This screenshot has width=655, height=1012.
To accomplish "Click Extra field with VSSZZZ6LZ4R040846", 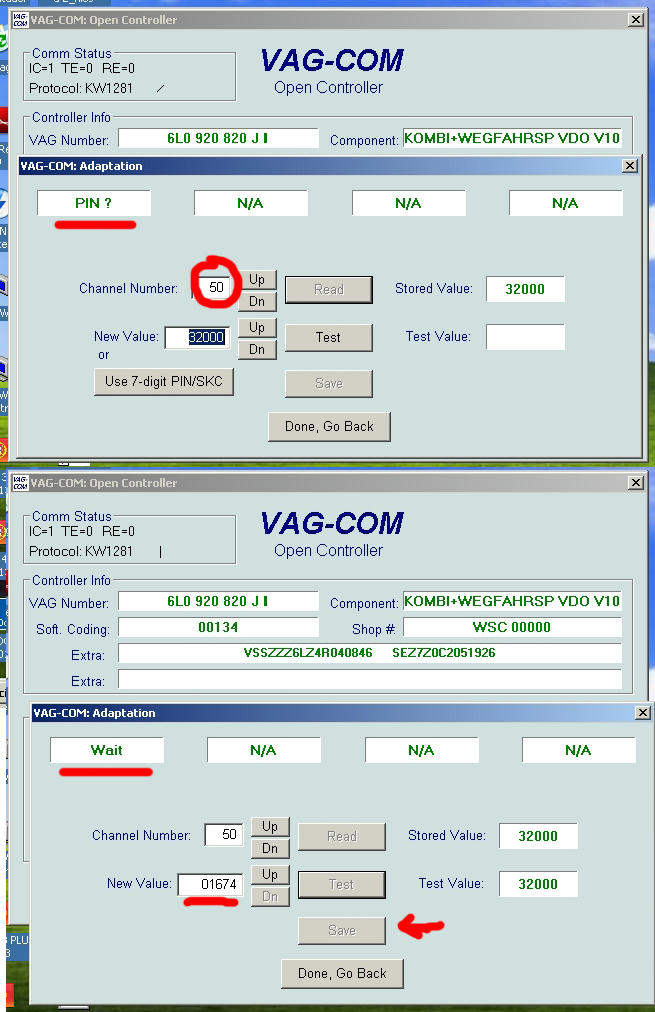I will pyautogui.click(x=370, y=653).
